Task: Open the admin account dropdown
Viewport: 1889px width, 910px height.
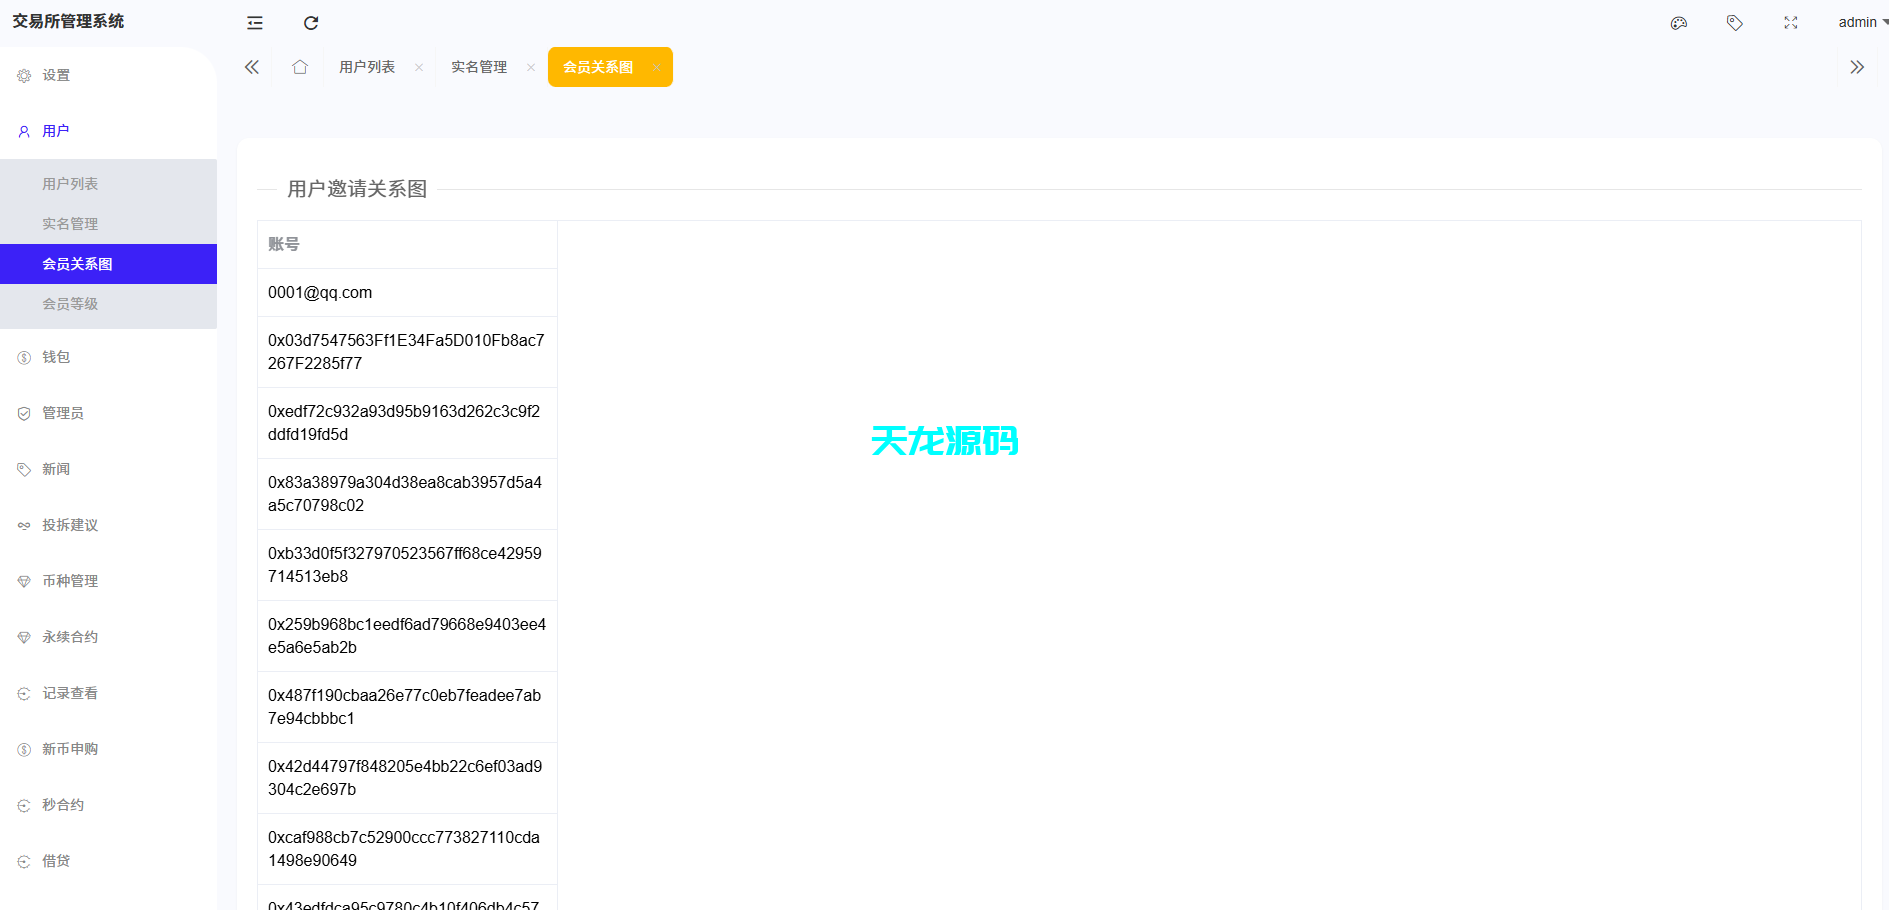Action: pos(1858,22)
